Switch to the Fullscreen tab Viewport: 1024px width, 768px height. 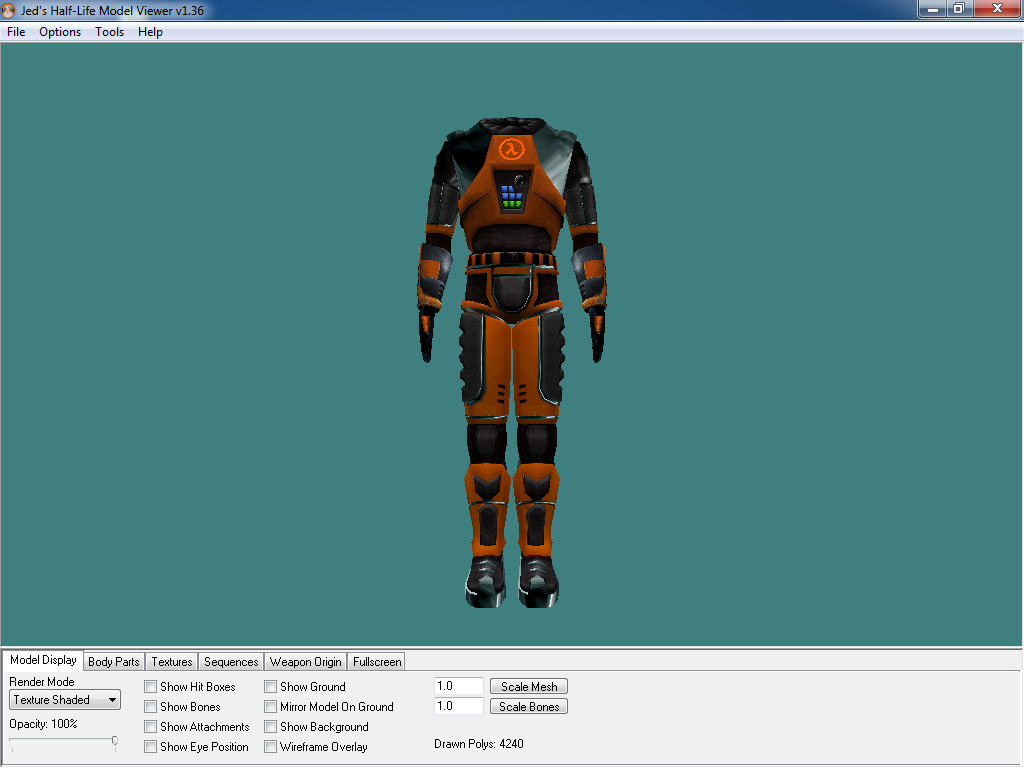pos(377,662)
